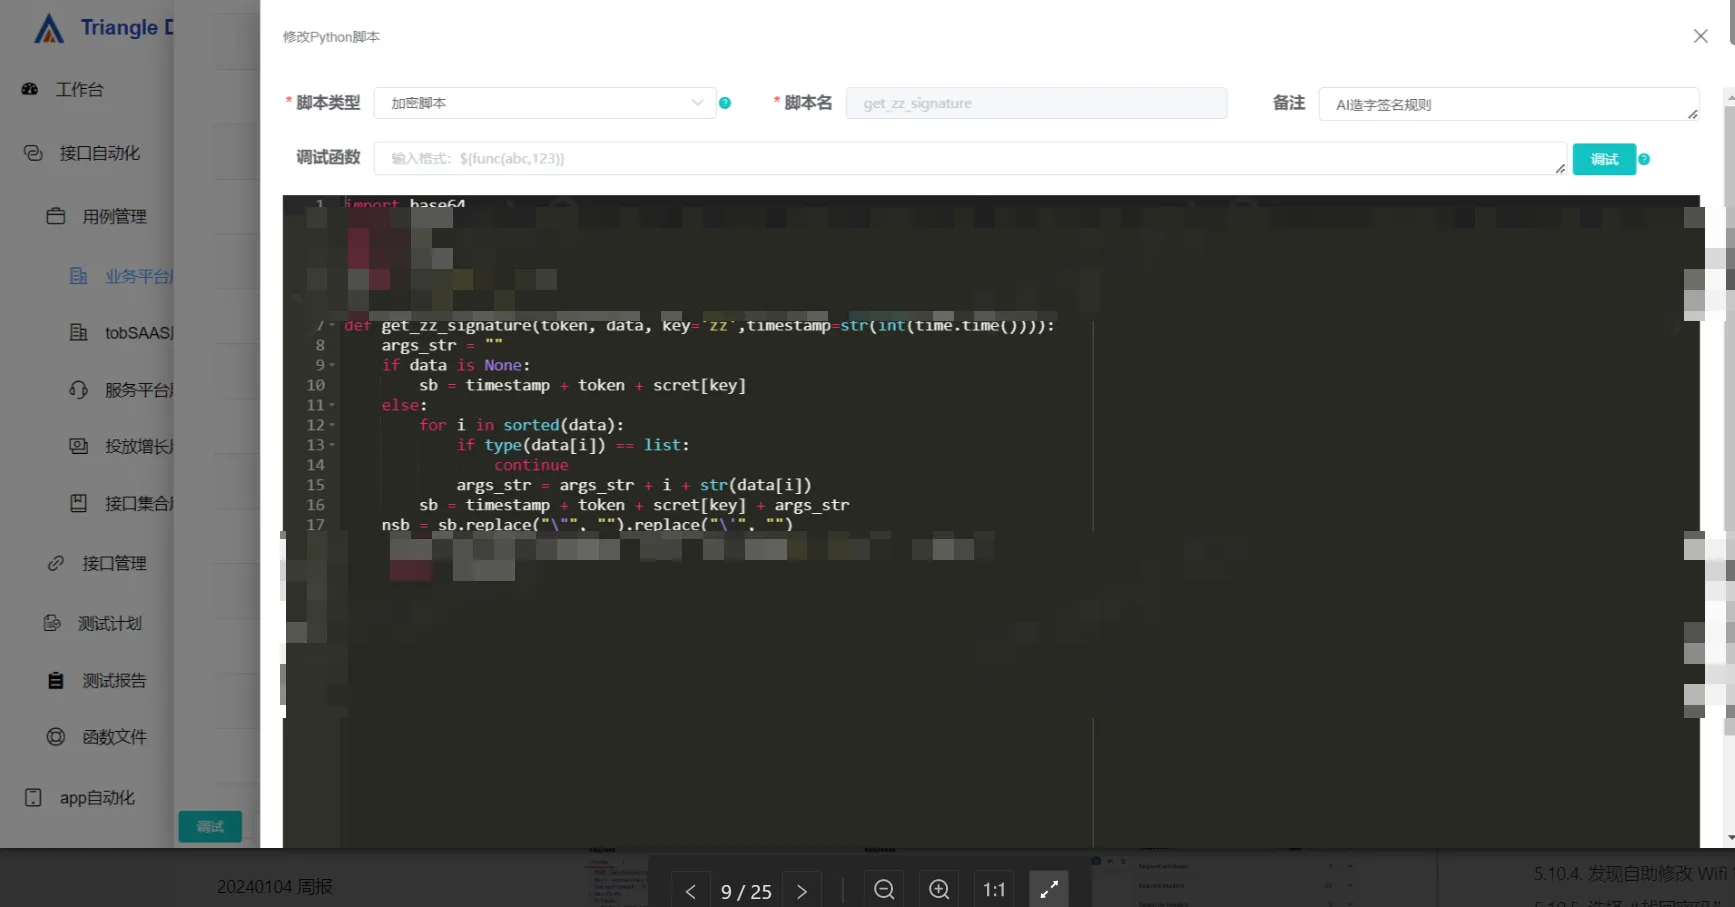Click the help icon next to debug button
The height and width of the screenshot is (907, 1735).
pyautogui.click(x=1644, y=160)
